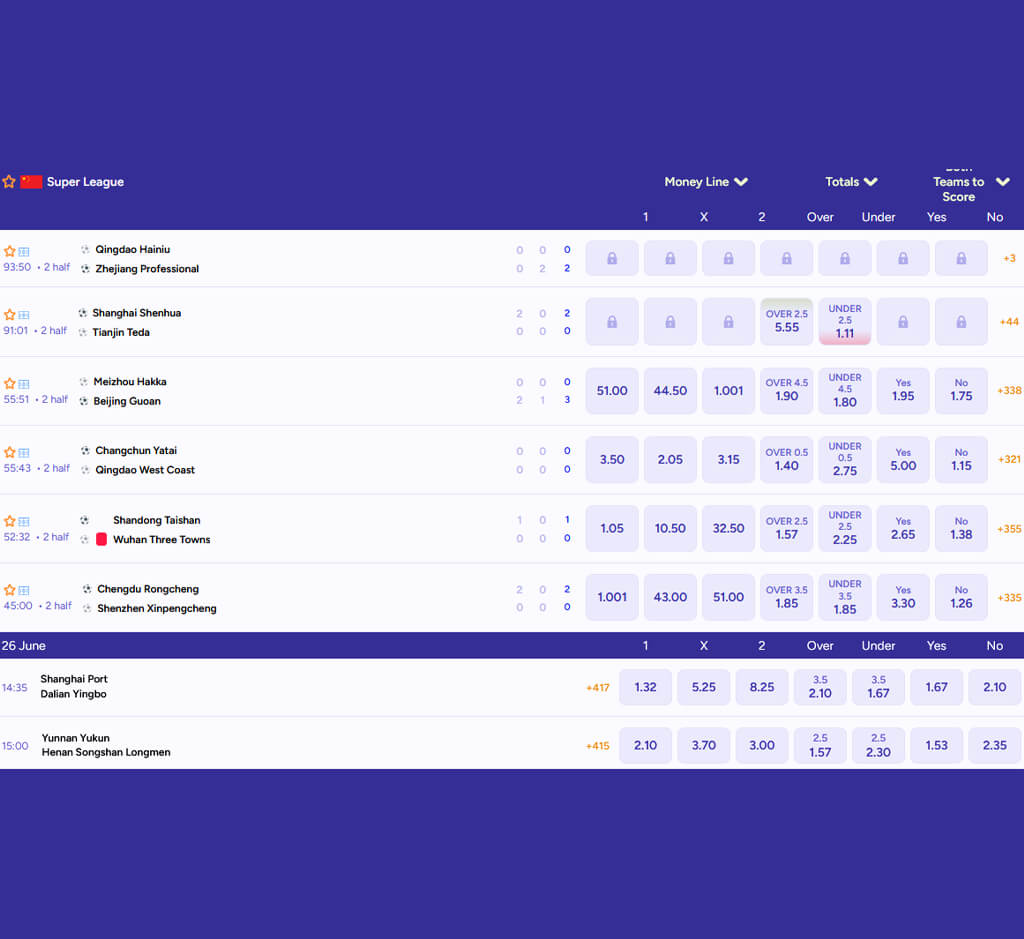The width and height of the screenshot is (1024, 939).
Task: Open Shanghai Port vs Dalian Yingbo match
Action: click(74, 686)
